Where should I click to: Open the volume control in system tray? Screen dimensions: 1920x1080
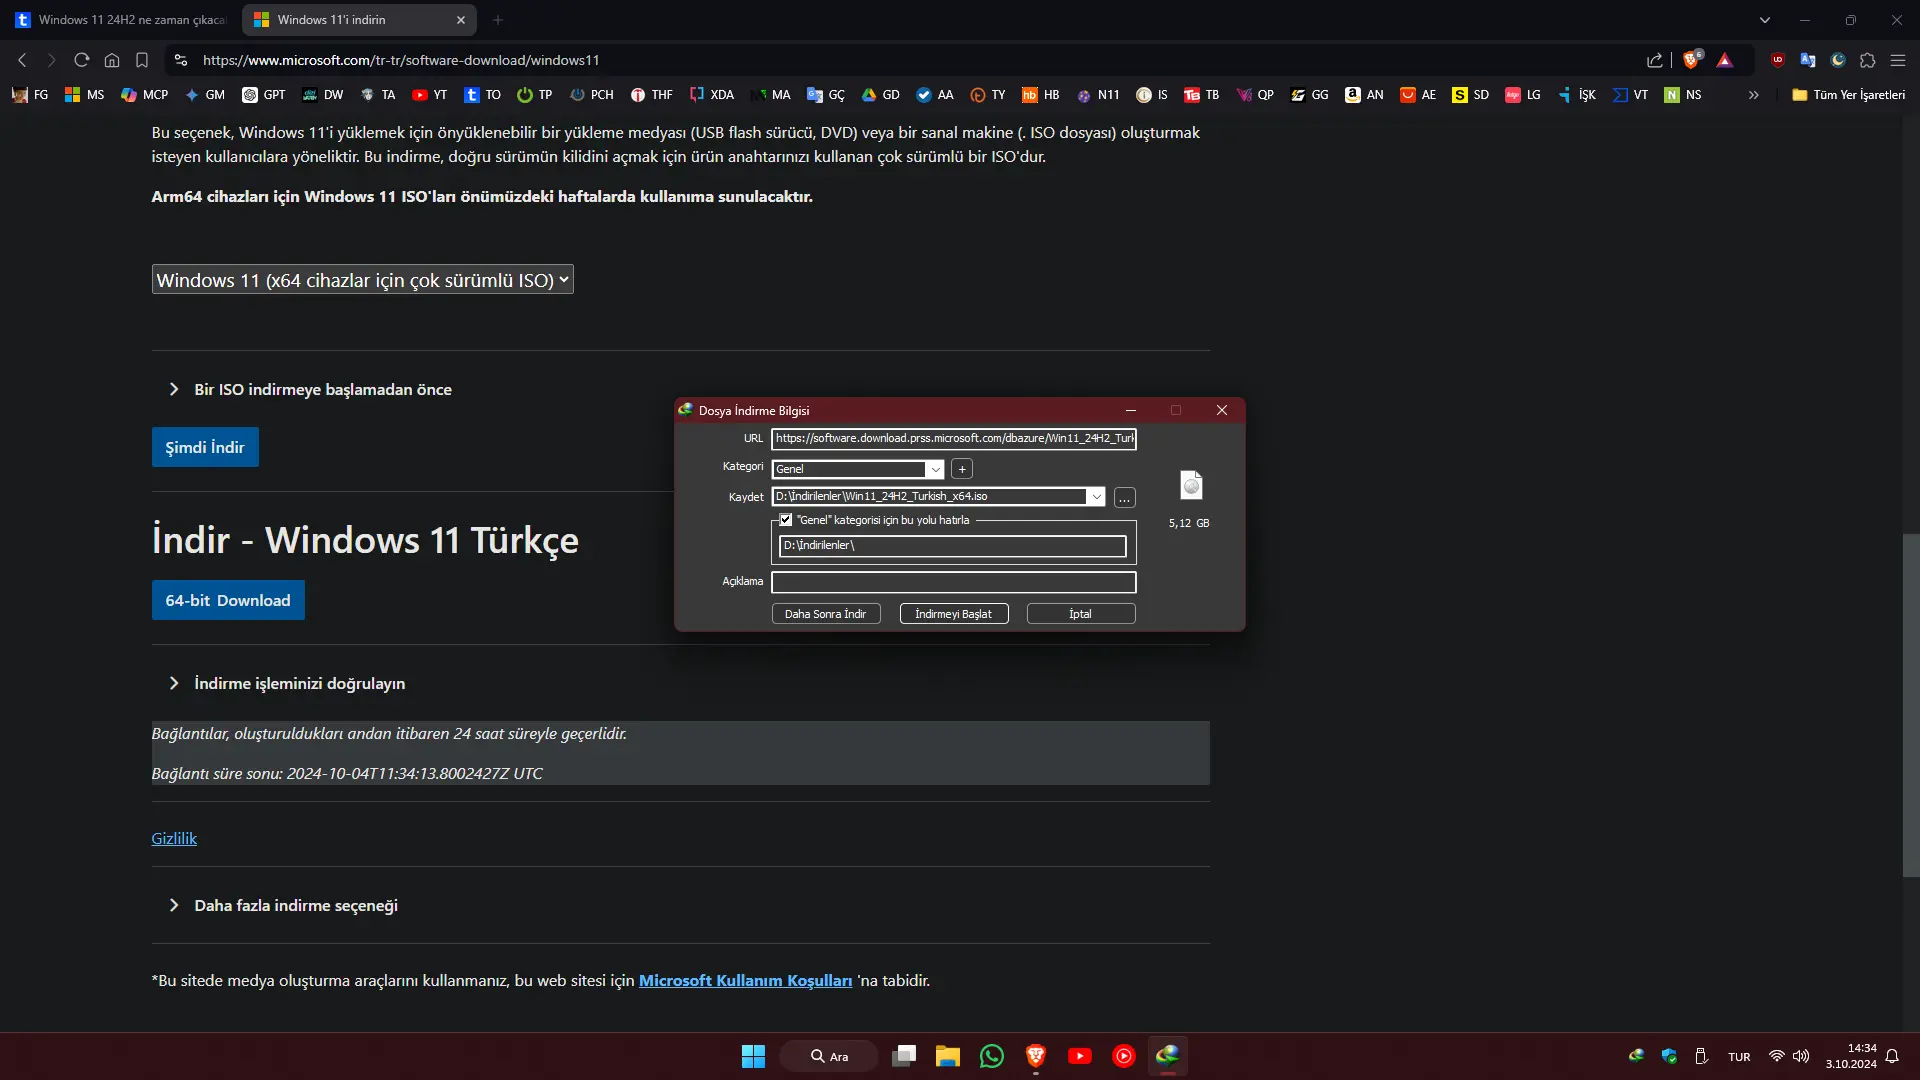(1801, 1056)
